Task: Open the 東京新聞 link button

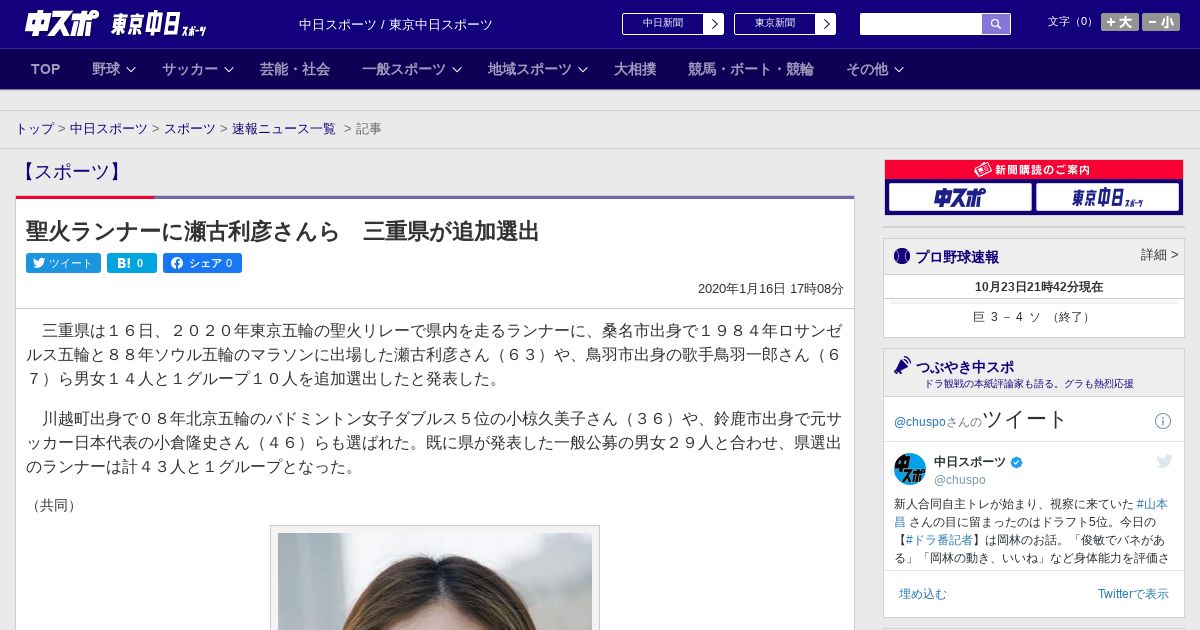Action: point(775,24)
